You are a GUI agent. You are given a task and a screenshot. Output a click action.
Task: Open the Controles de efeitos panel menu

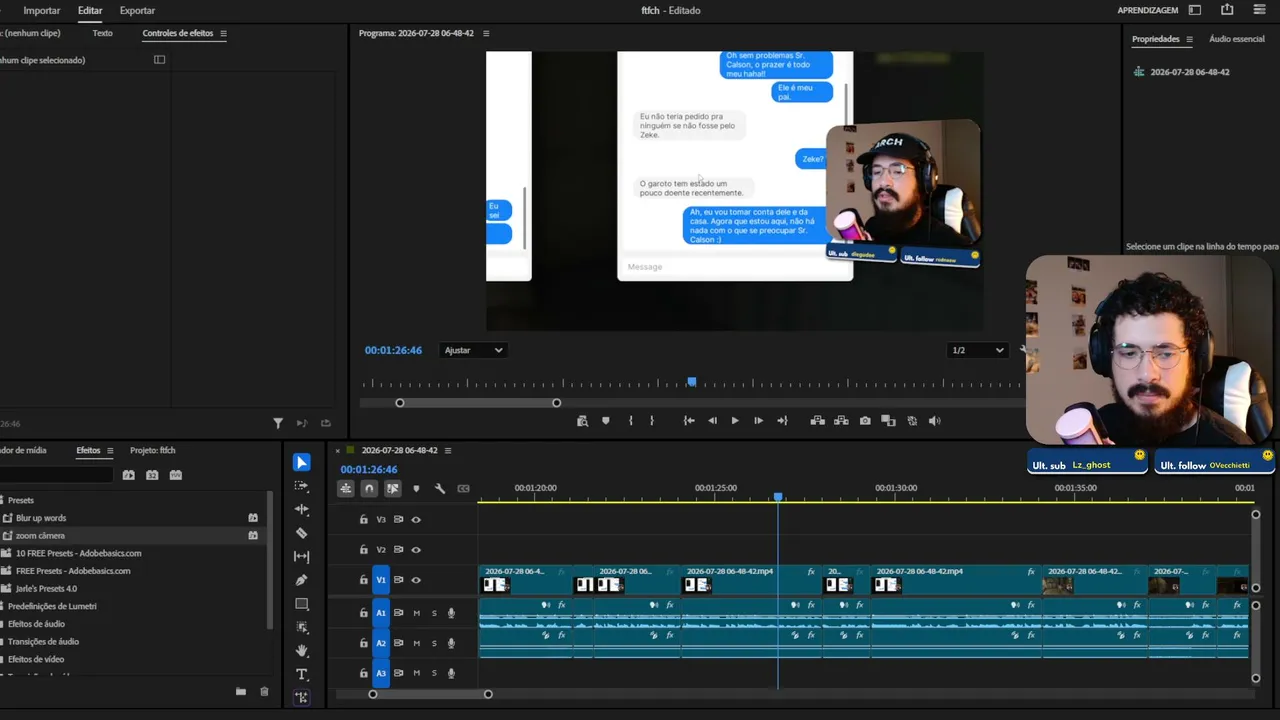coord(223,33)
